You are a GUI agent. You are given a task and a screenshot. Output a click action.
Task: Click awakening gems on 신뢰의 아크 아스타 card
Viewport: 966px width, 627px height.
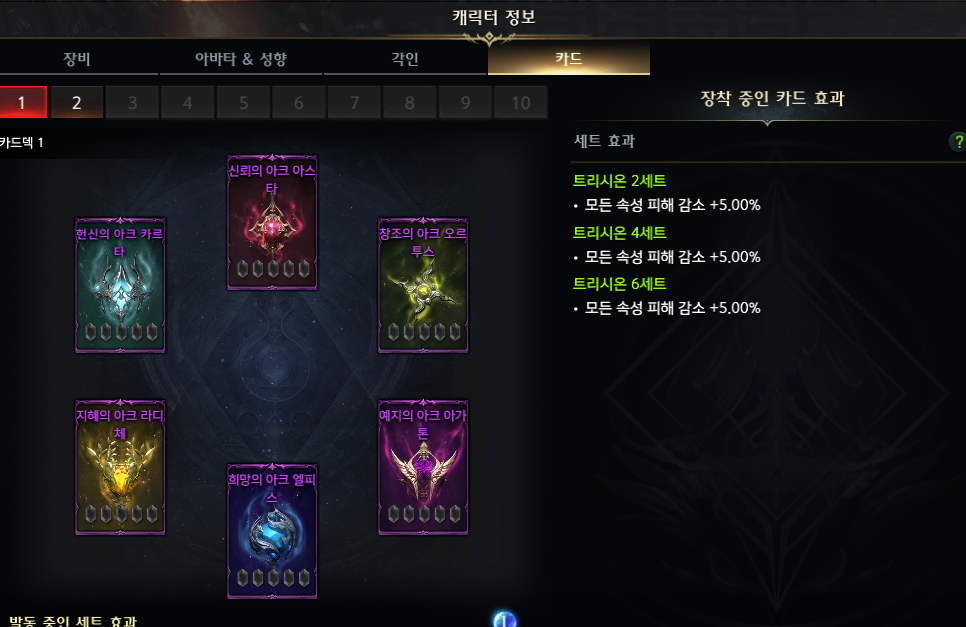tap(273, 269)
